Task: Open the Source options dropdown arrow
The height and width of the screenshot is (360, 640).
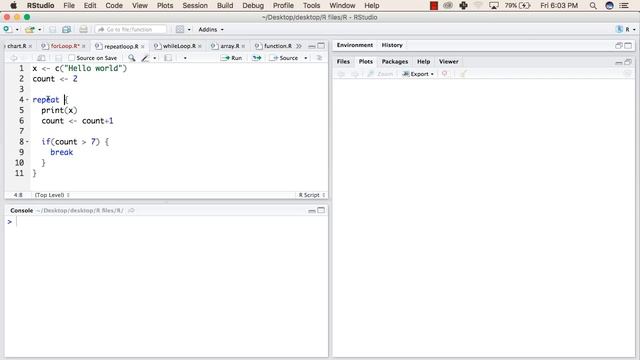Action: [x=306, y=58]
